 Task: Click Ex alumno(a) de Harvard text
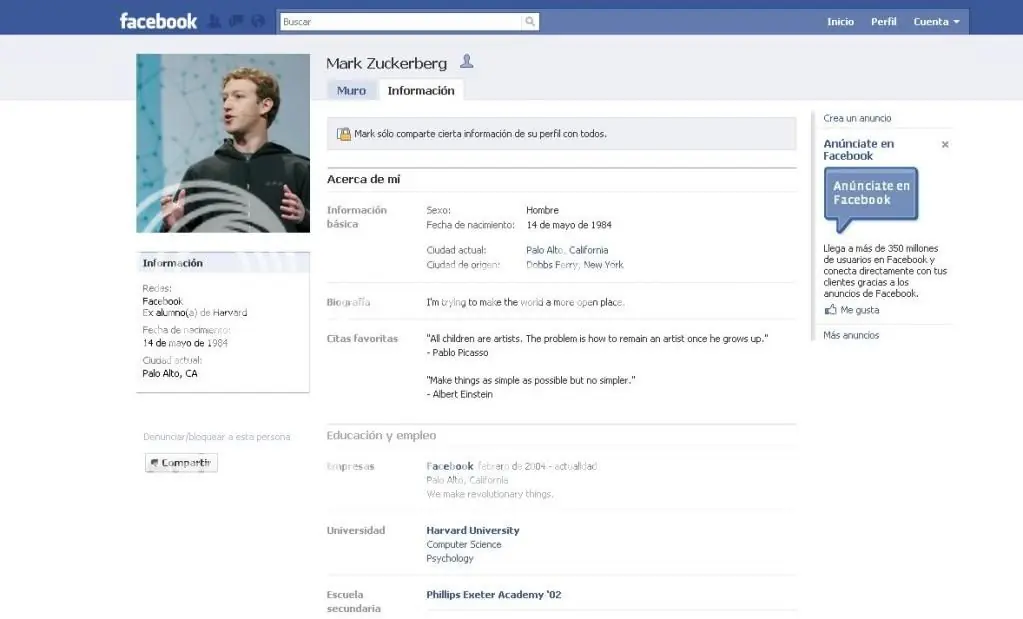coord(194,312)
